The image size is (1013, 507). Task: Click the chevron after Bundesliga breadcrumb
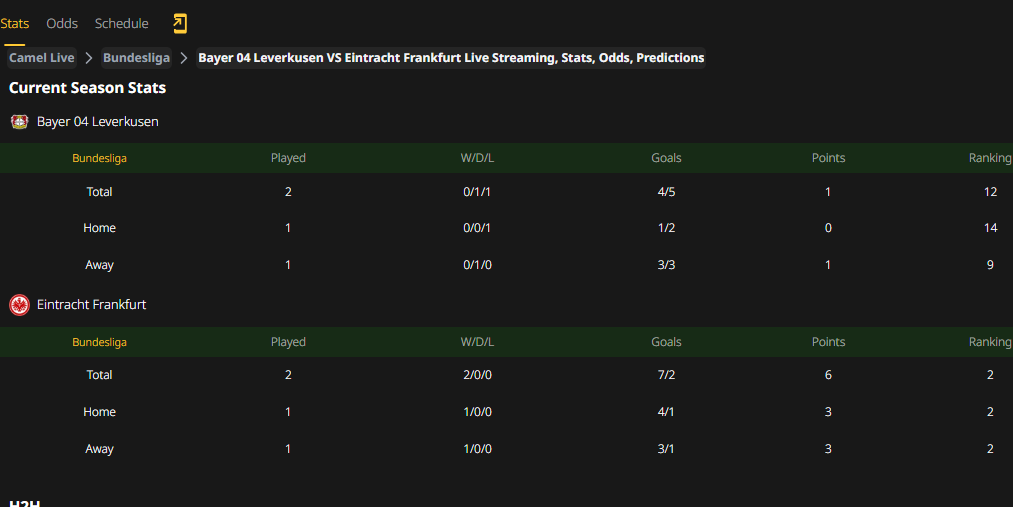pos(184,58)
